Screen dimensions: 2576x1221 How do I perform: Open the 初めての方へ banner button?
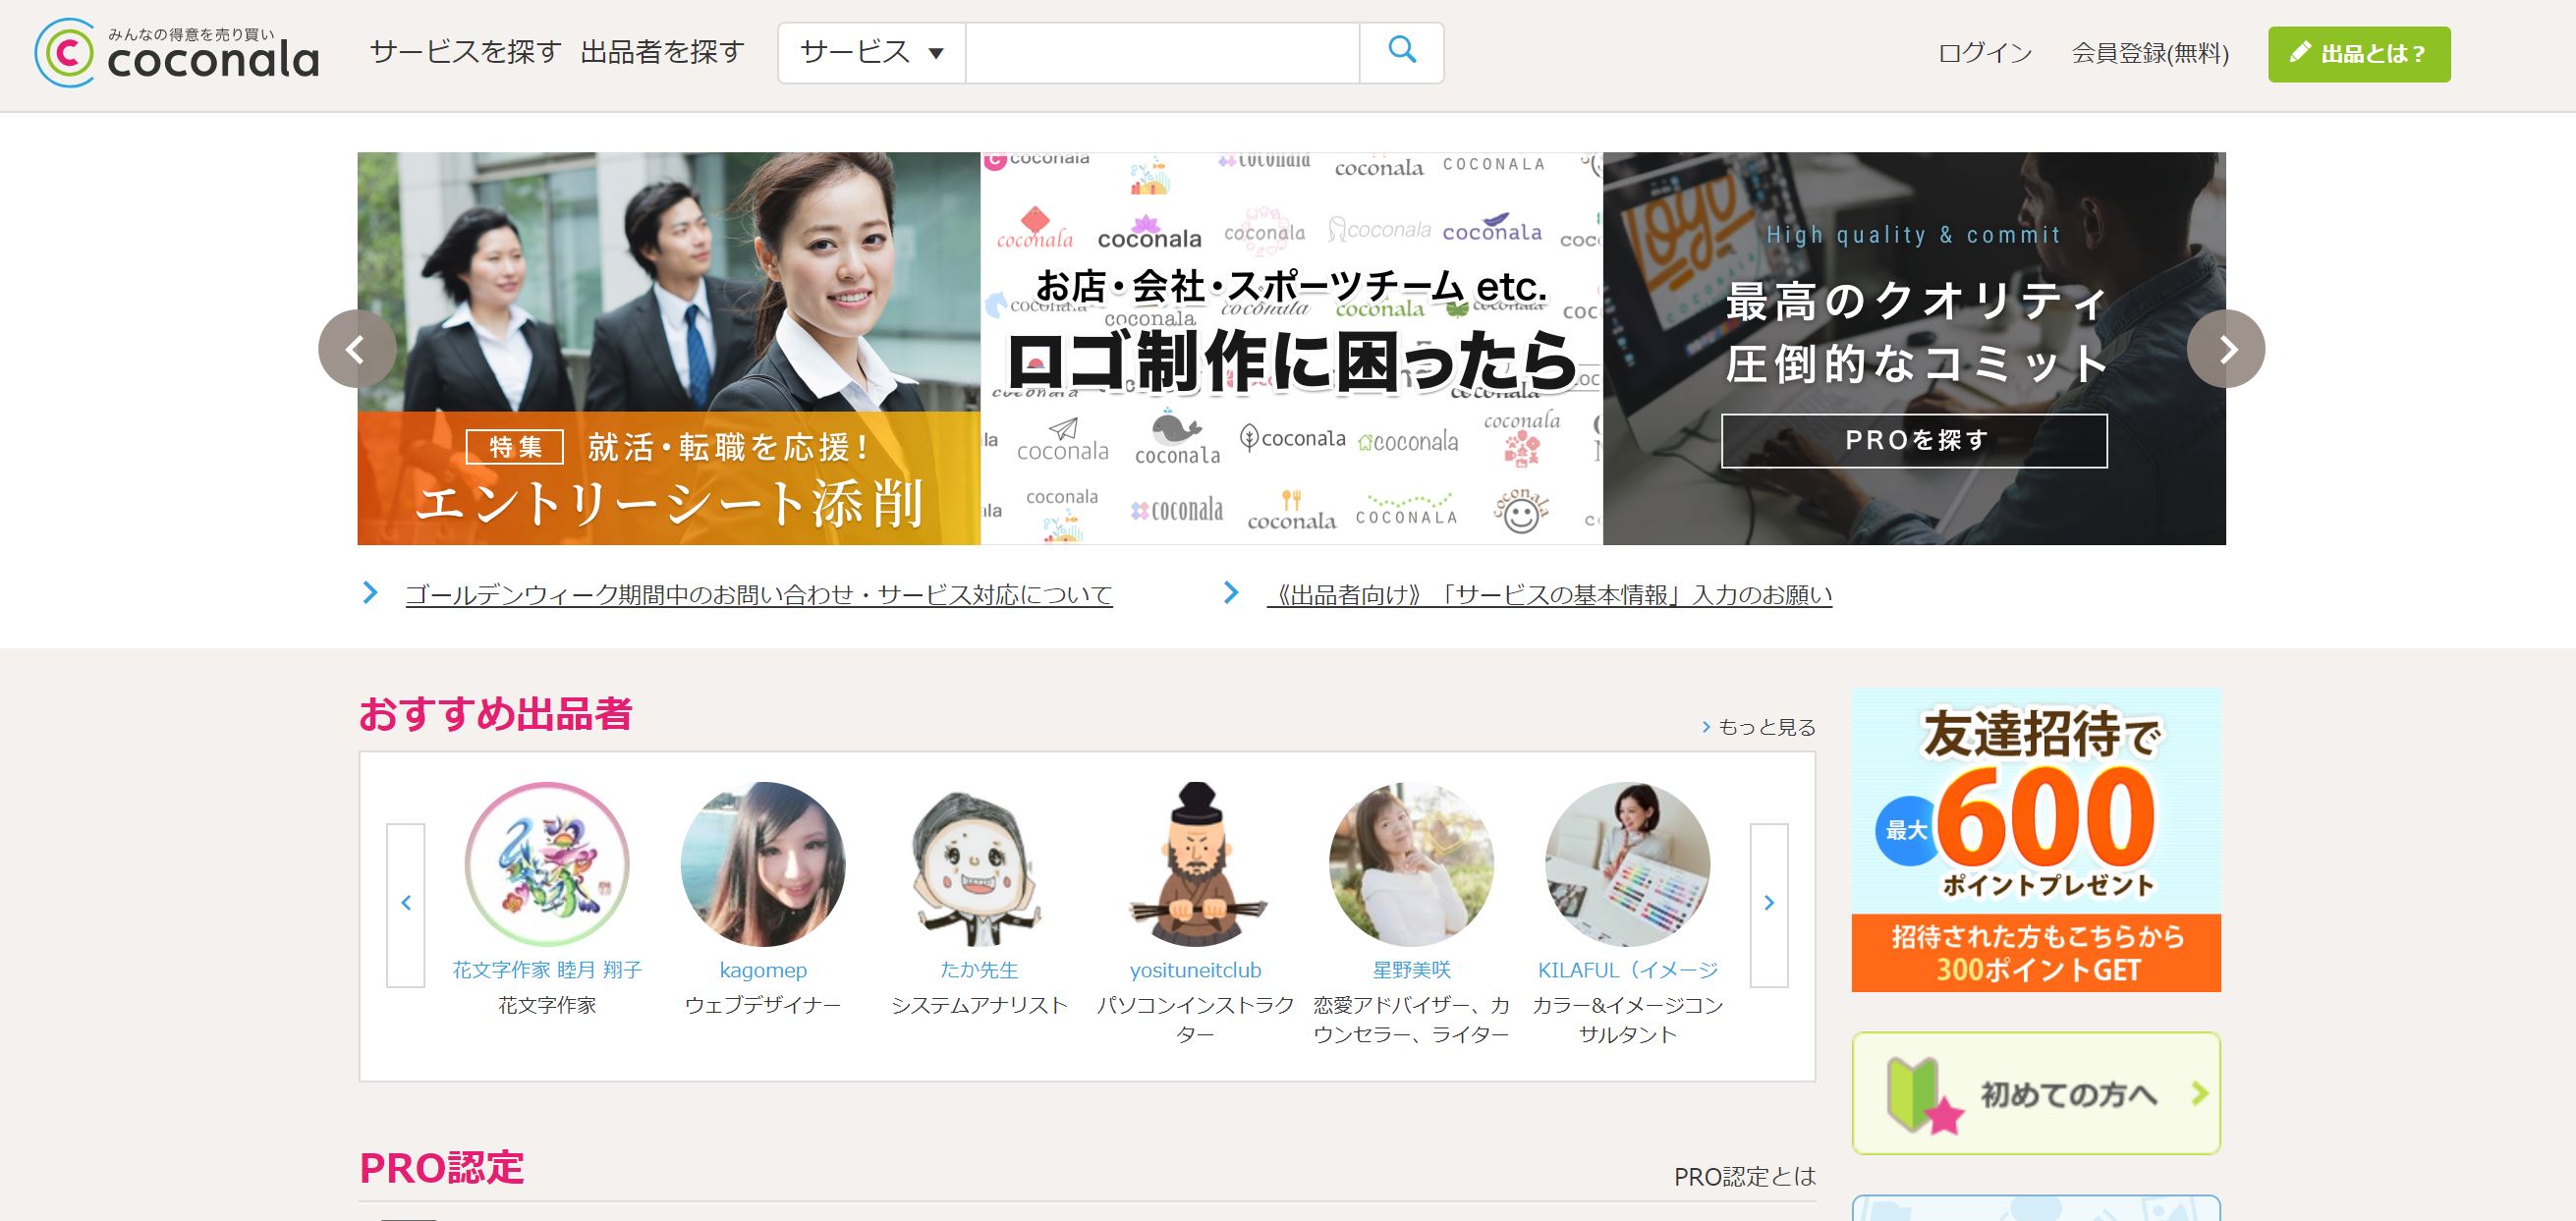[x=2036, y=1094]
